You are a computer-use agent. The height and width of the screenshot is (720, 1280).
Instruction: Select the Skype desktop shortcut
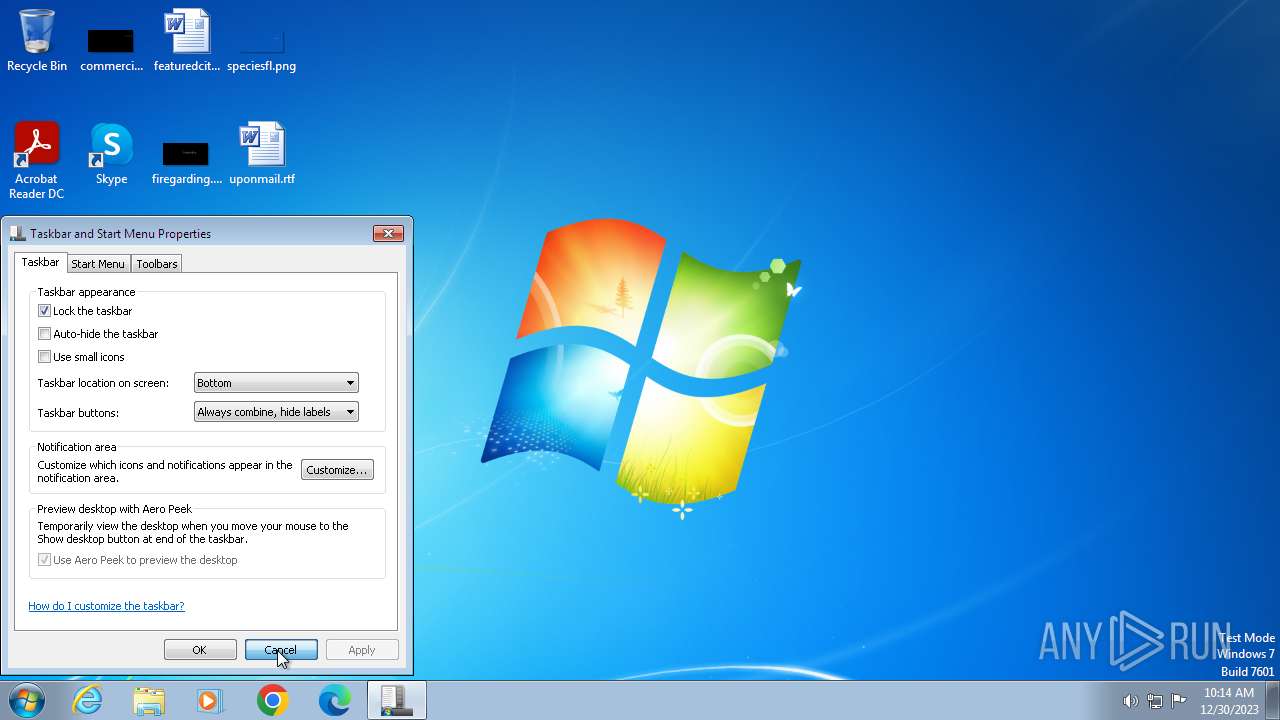coord(111,153)
